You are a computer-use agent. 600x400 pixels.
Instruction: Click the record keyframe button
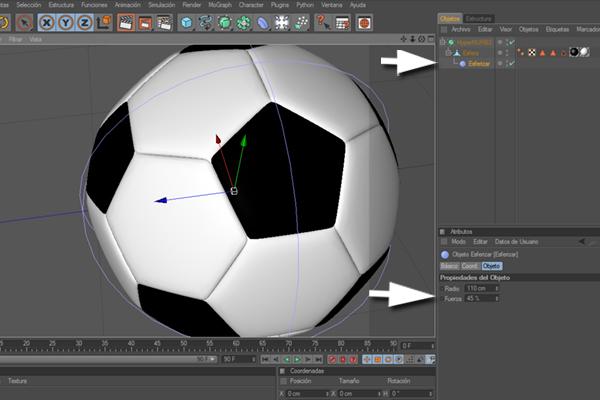332,359
